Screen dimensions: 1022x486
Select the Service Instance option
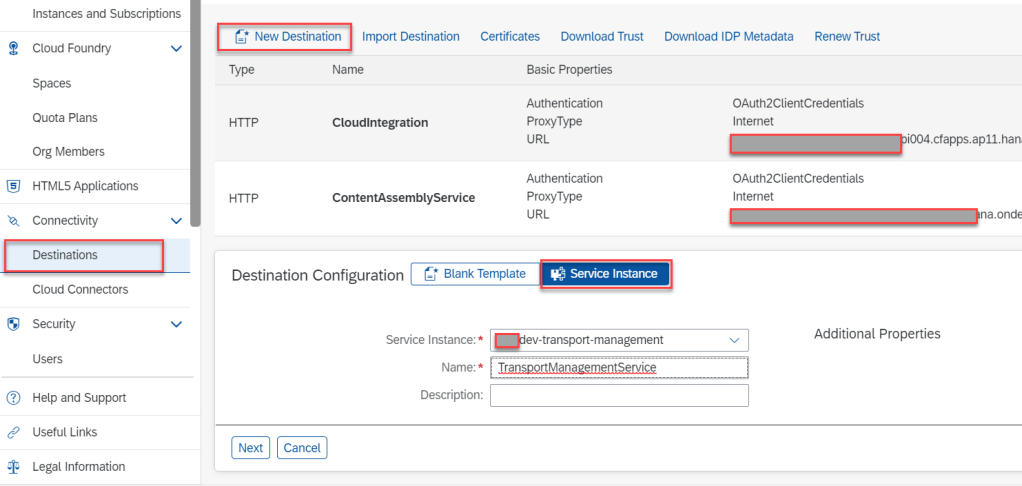[604, 274]
